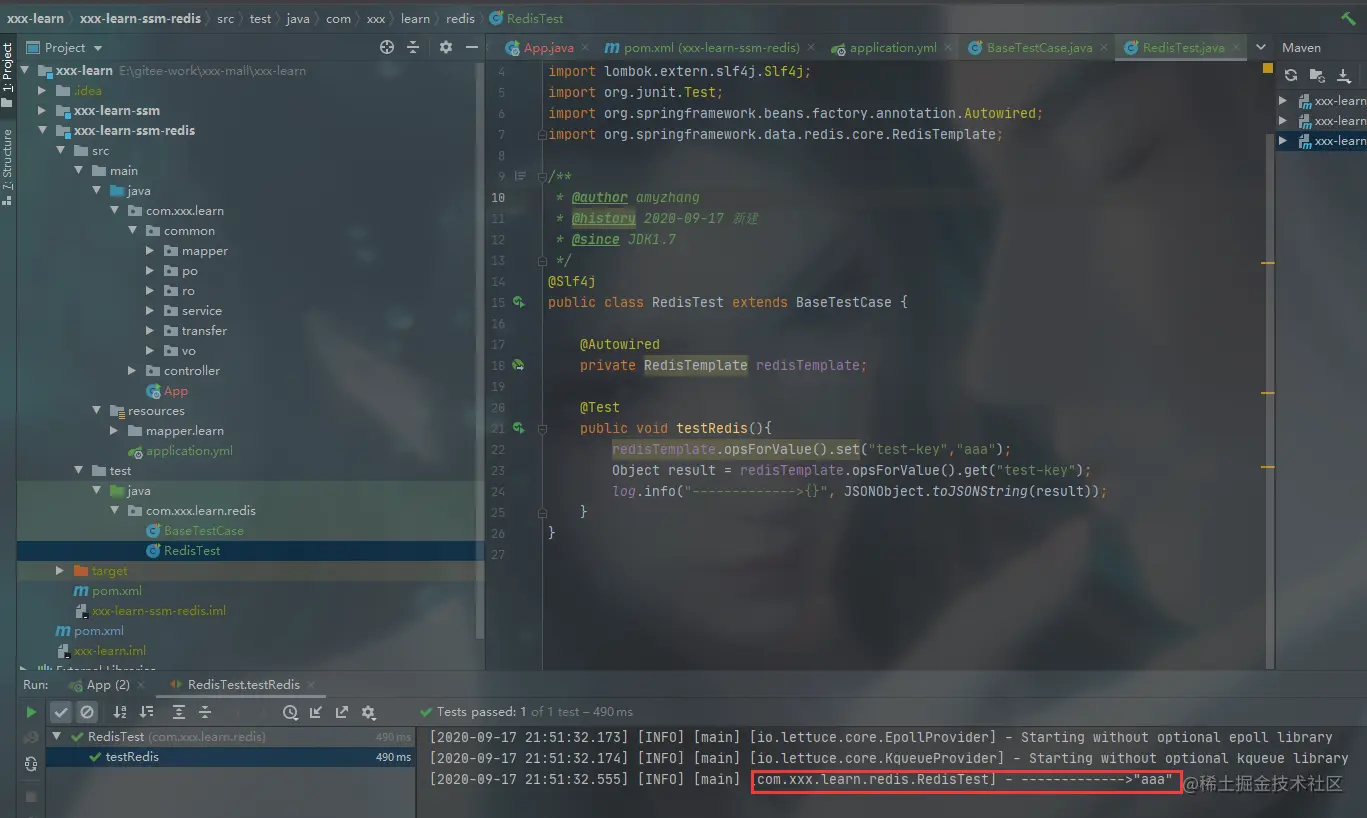Reimport all Maven projects
1367x818 pixels.
coord(1291,75)
